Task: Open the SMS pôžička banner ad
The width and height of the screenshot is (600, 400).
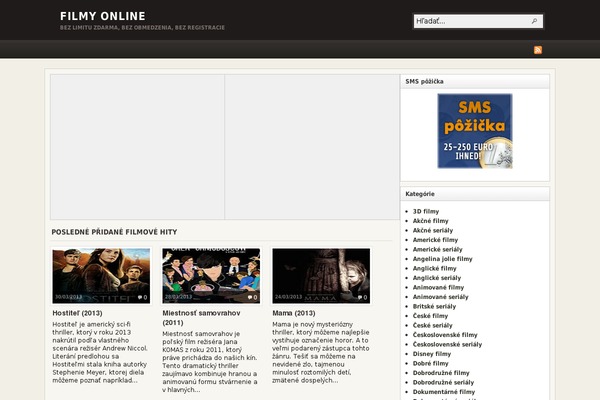Action: (x=475, y=131)
